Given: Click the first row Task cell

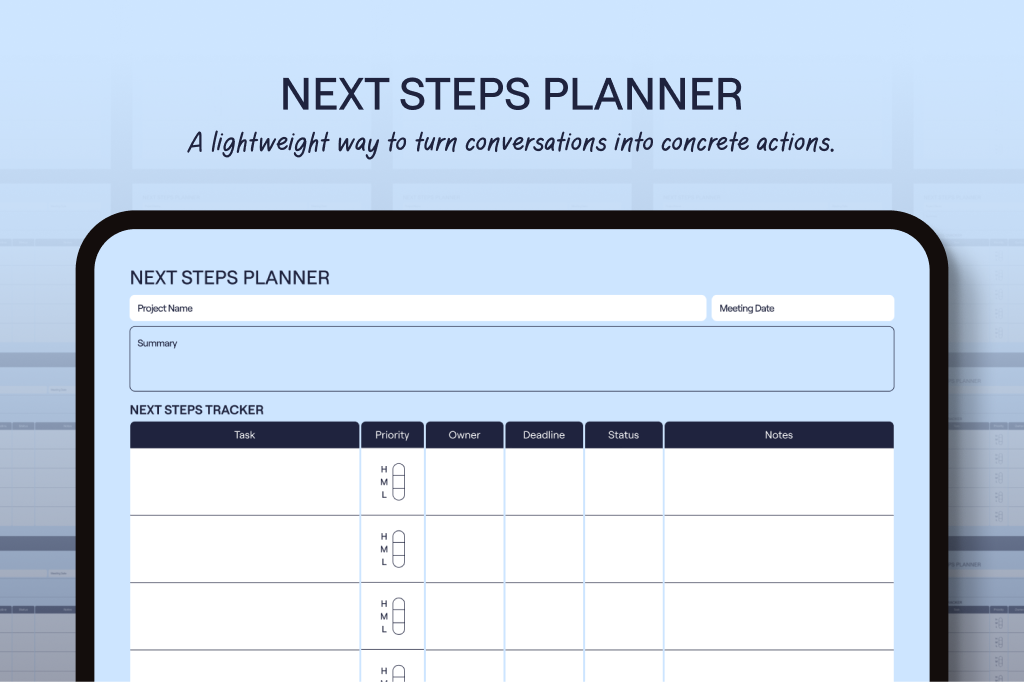Looking at the screenshot, I should (x=244, y=482).
